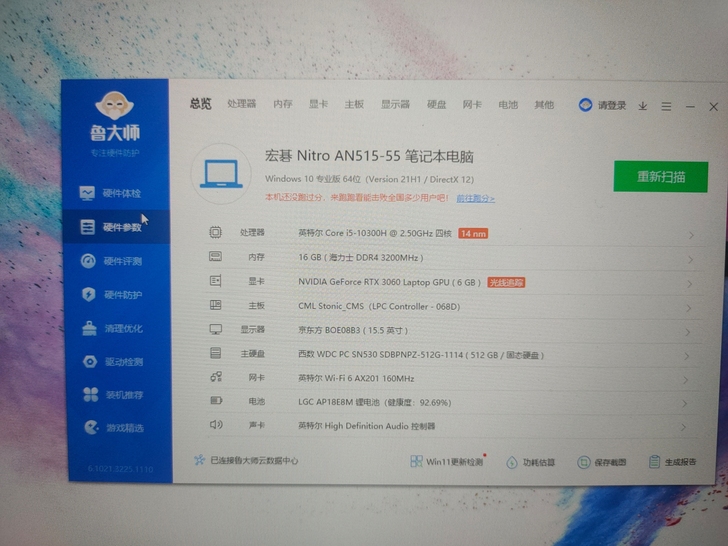Open 驱动检测 driver section

(x=113, y=361)
